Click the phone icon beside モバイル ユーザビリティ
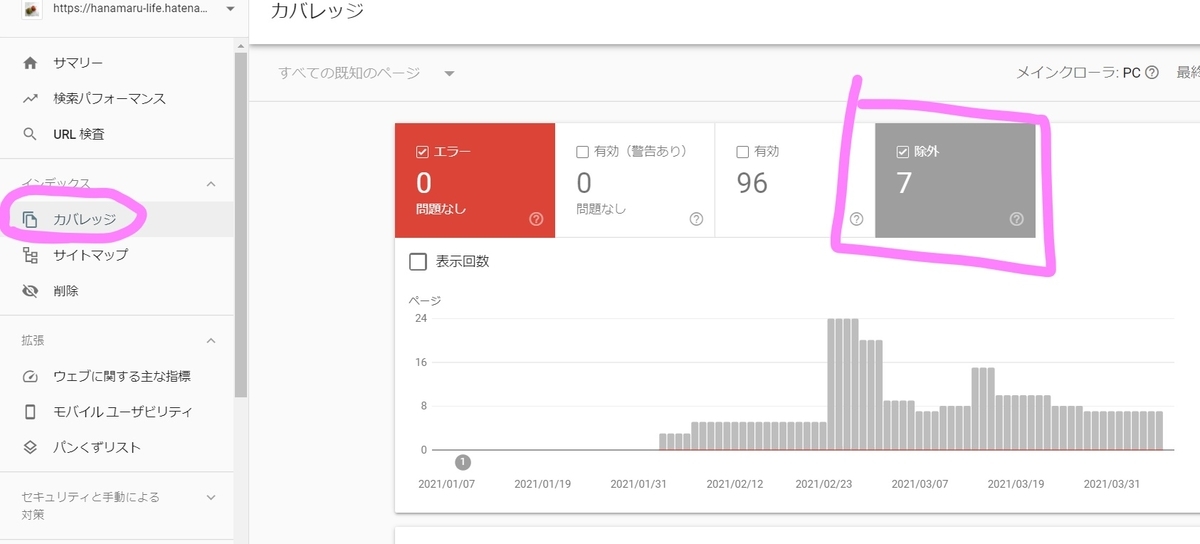 click(x=30, y=412)
